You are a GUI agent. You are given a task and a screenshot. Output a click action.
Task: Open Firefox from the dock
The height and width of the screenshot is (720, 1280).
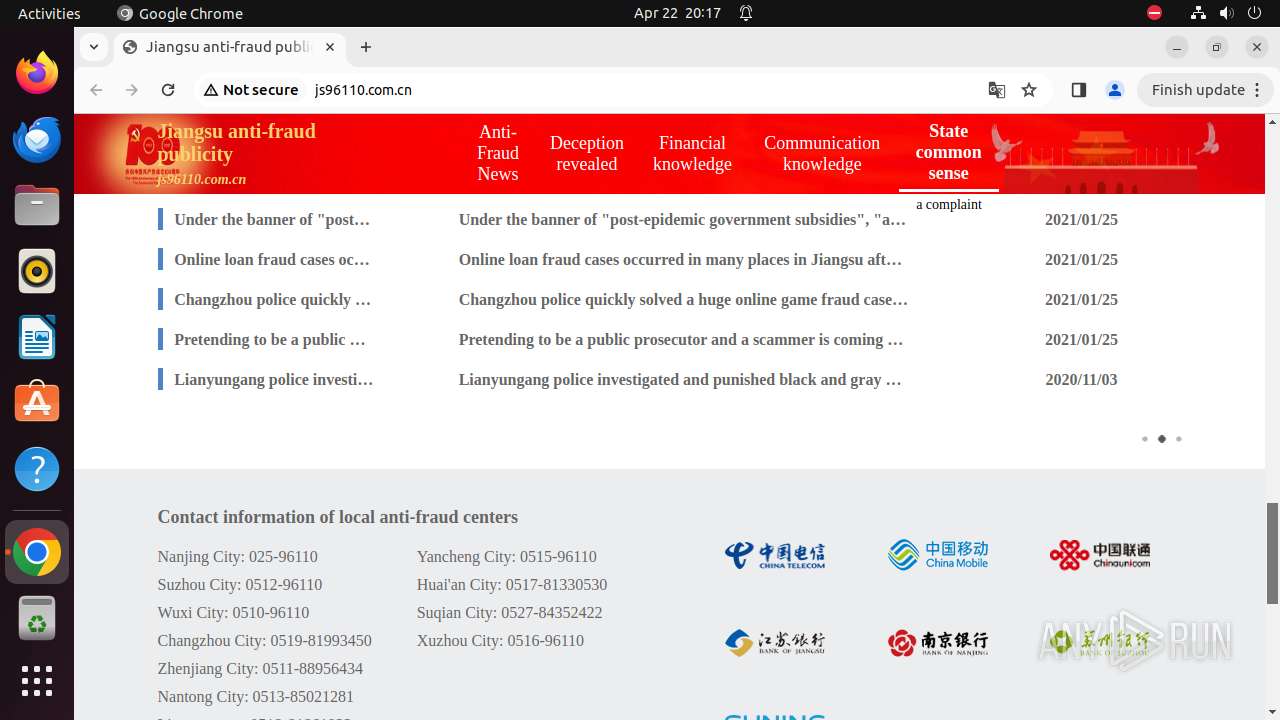[37, 74]
